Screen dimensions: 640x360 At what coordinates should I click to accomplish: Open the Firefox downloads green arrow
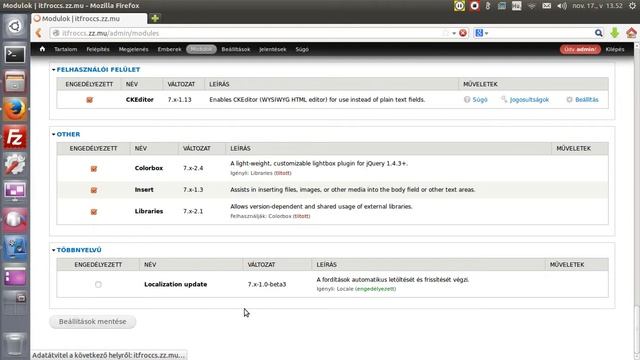point(615,33)
